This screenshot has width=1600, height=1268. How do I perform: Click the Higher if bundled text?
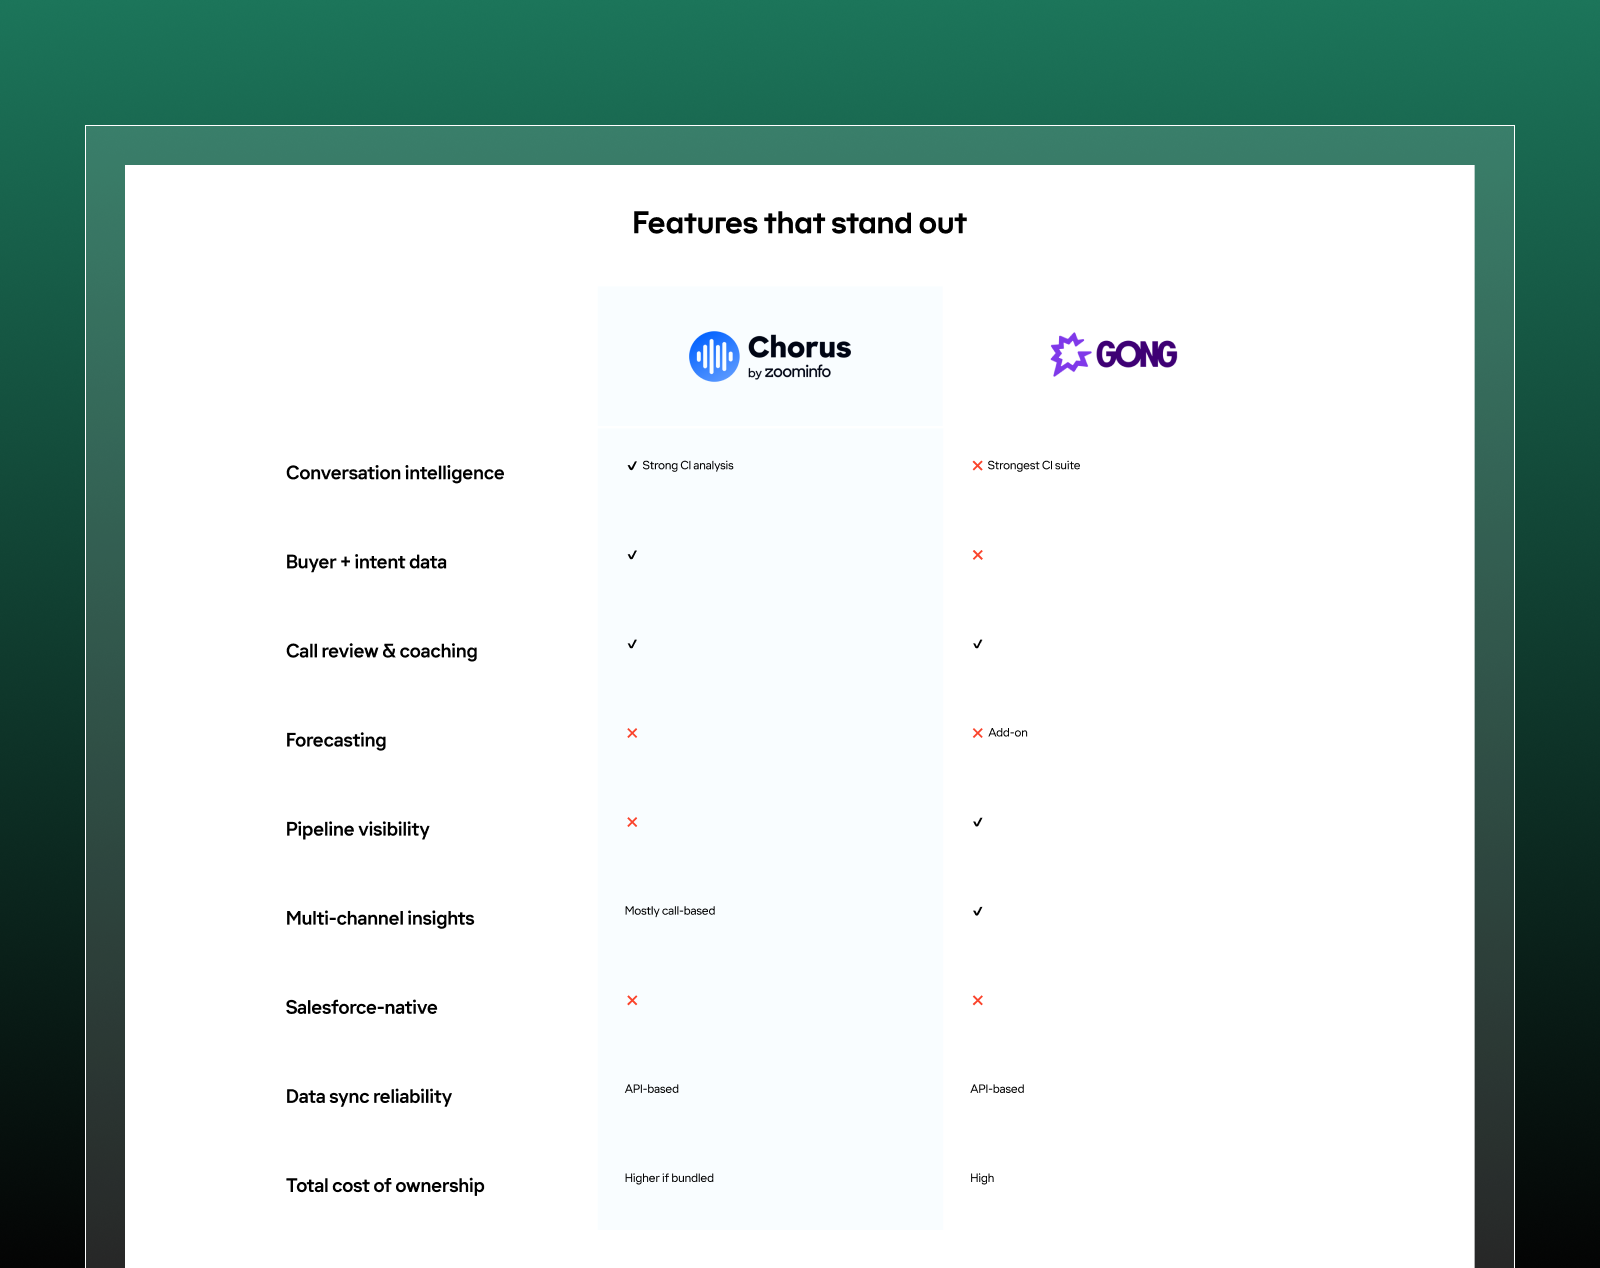coord(669,1178)
